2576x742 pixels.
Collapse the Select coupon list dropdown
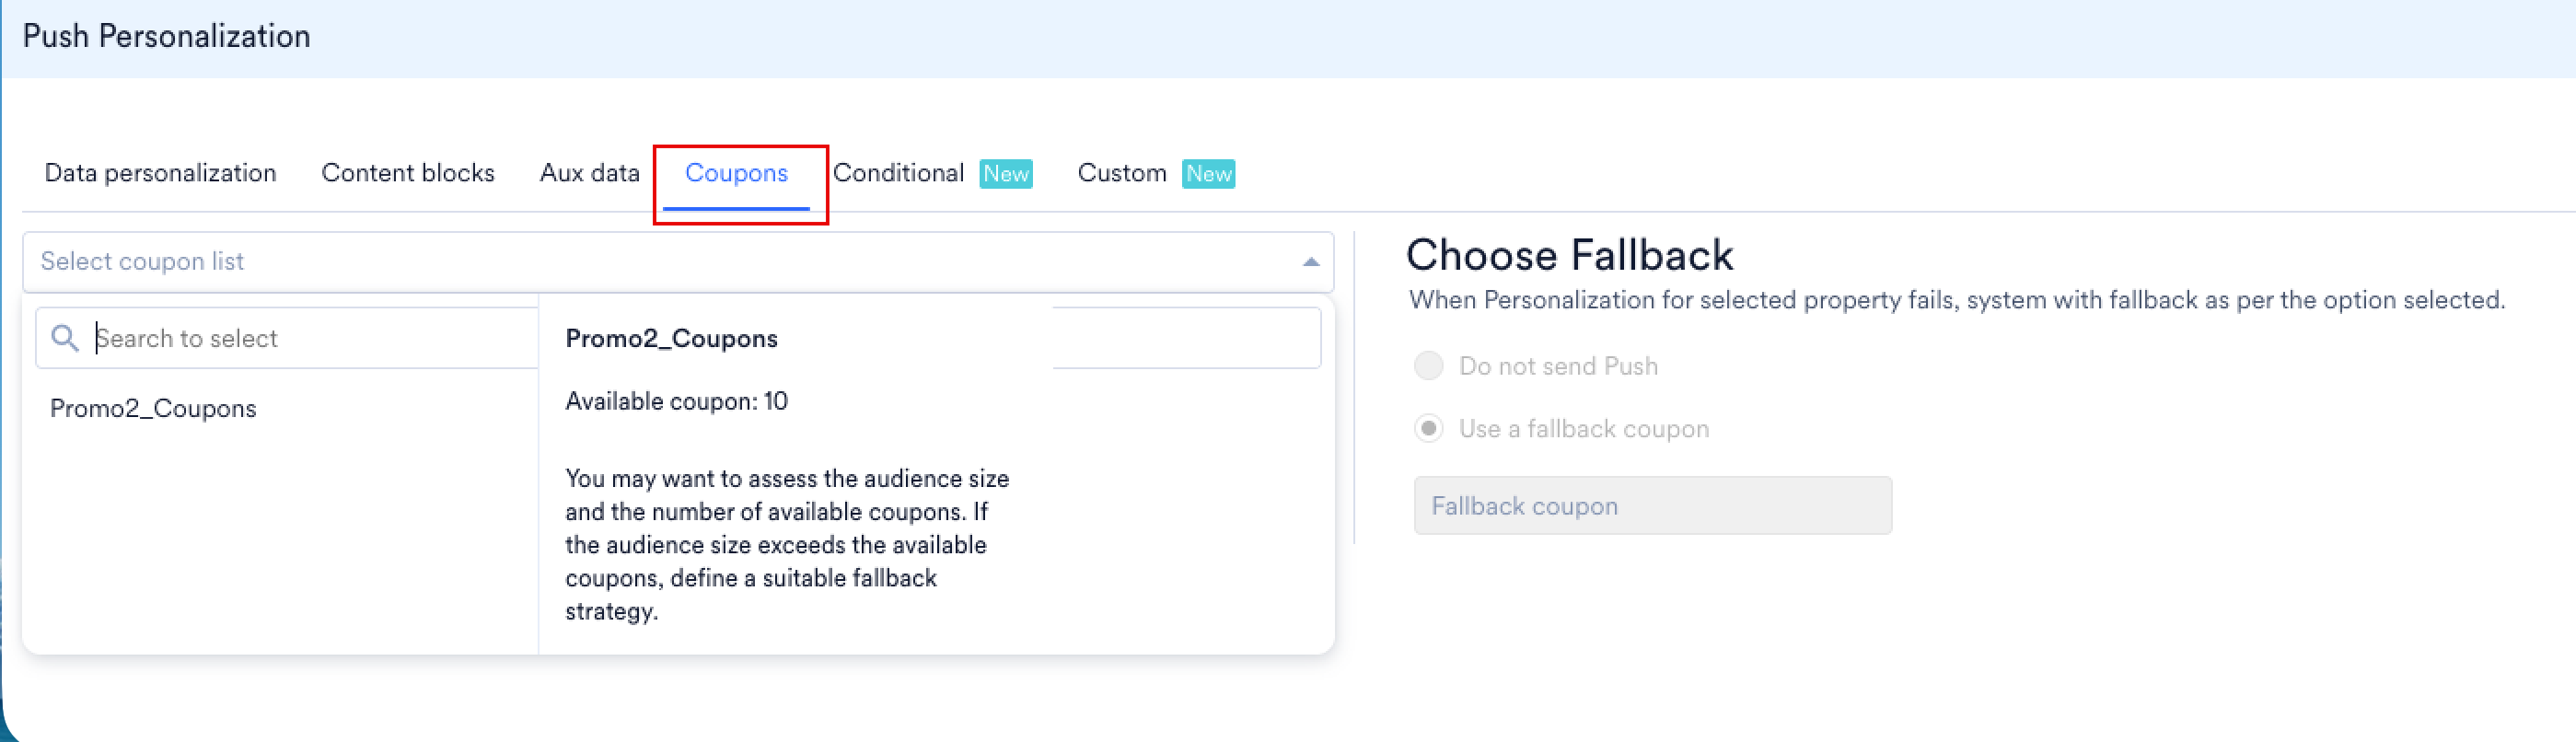678,262
